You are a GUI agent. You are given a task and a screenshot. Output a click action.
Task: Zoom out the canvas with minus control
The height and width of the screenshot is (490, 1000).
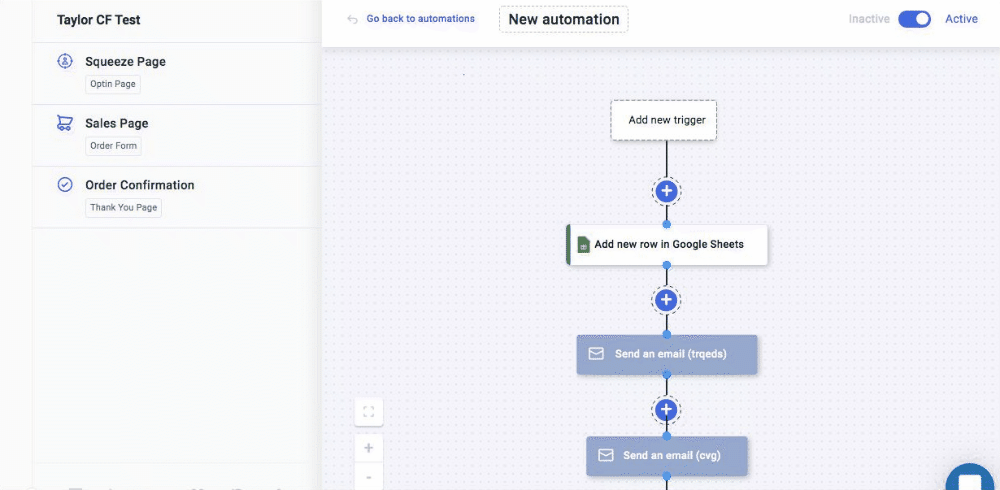pyautogui.click(x=369, y=477)
